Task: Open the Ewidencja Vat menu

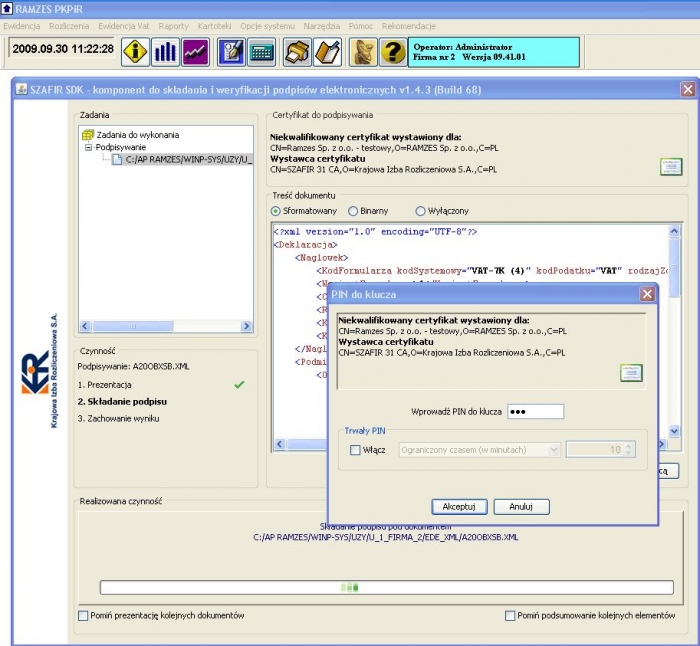Action: [124, 26]
